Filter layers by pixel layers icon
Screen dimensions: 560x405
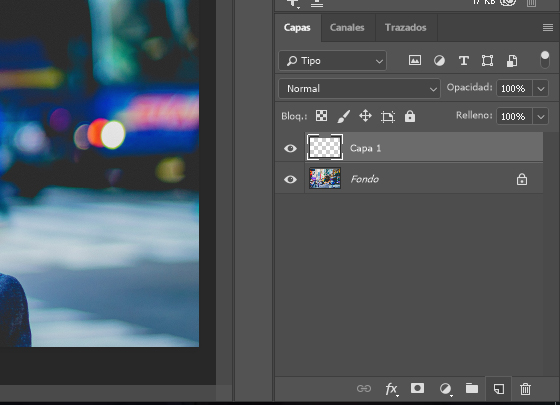coord(415,60)
